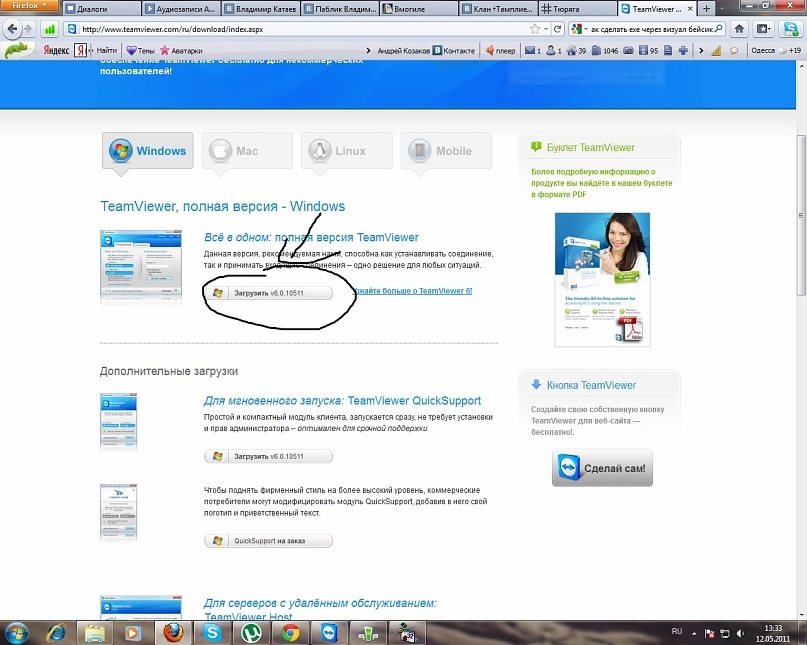Open Skype from the taskbar
The width and height of the screenshot is (807, 645).
click(210, 632)
